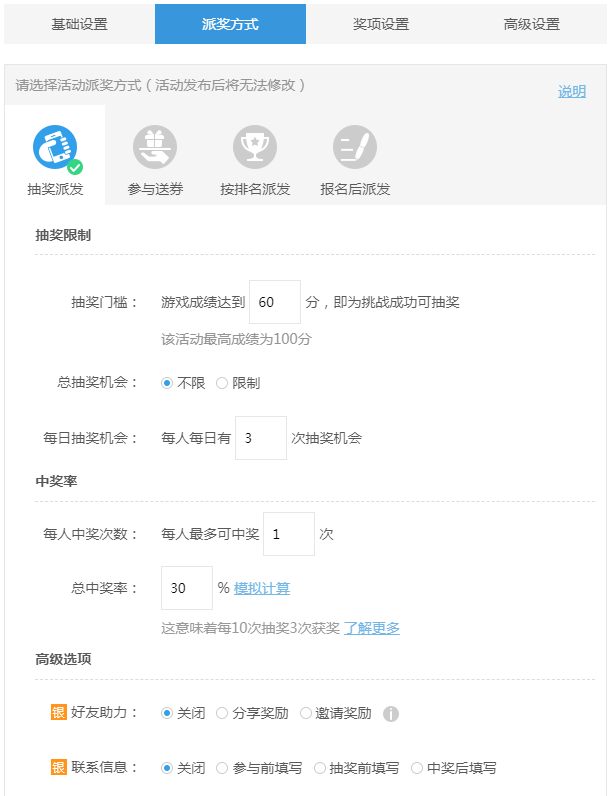The height and width of the screenshot is (796, 611).
Task: Select 限制 for 总抽奖机会
Action: pos(222,383)
